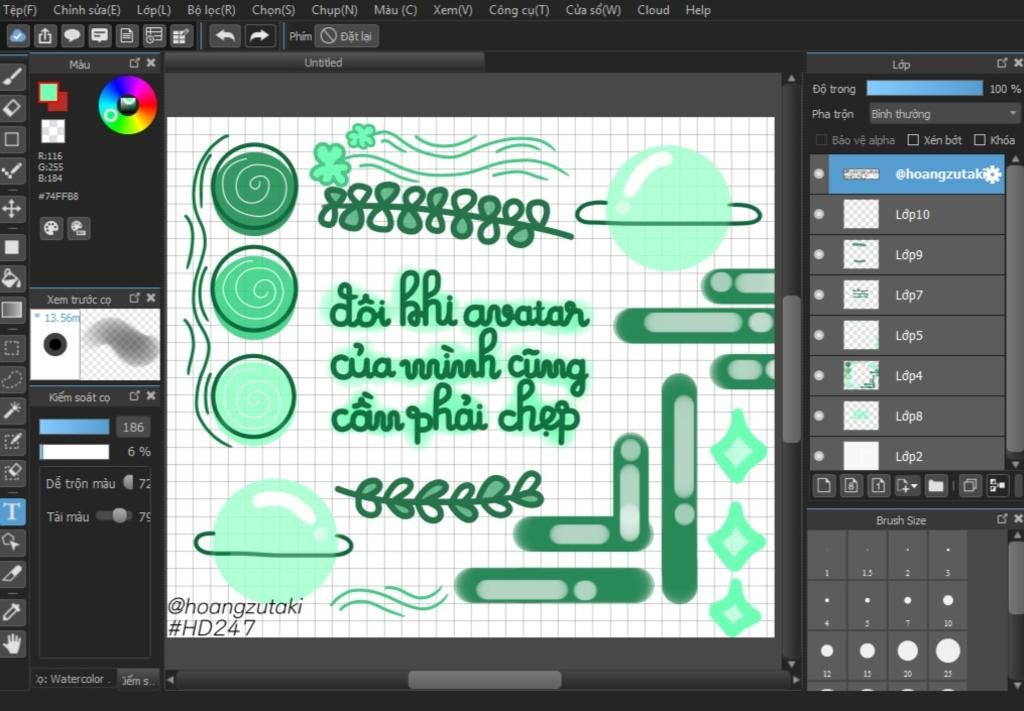This screenshot has width=1024, height=711.
Task: Choose brush size preset 10
Action: coord(948,606)
